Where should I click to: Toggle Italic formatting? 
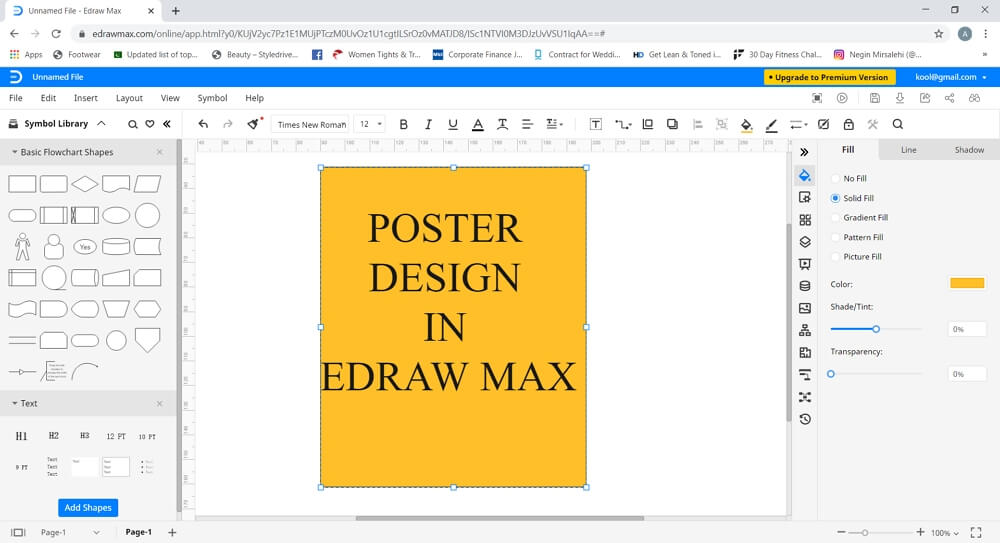[428, 124]
